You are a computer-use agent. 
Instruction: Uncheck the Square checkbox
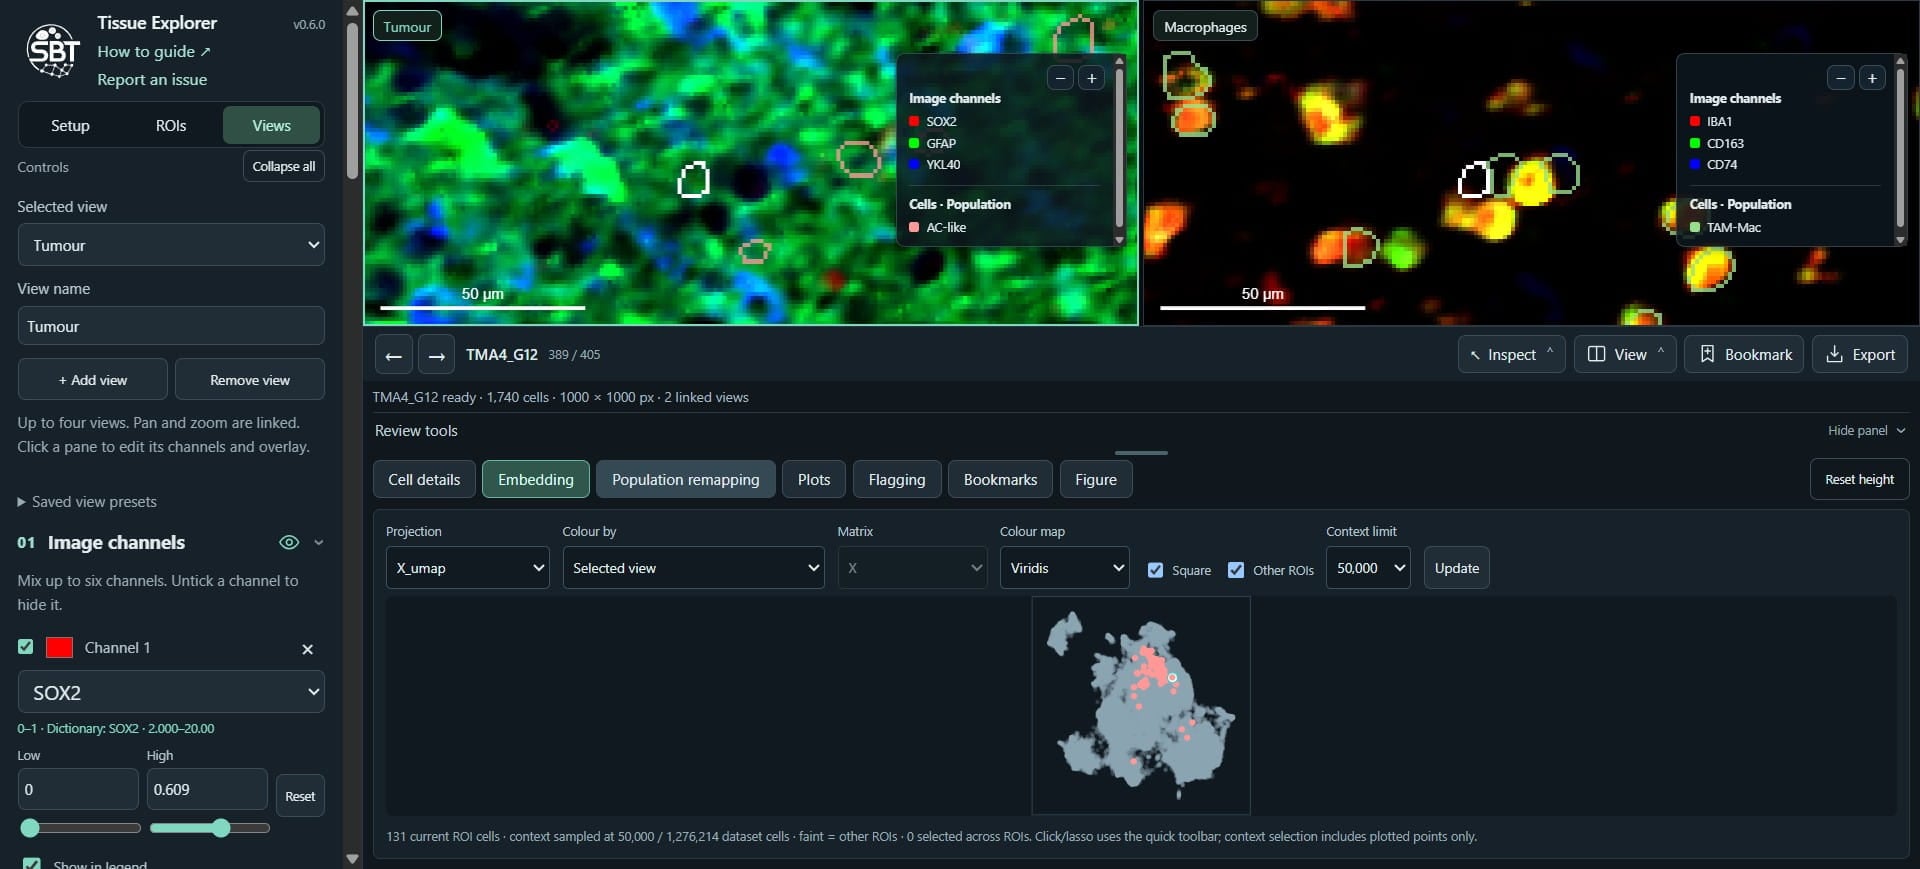(x=1156, y=570)
